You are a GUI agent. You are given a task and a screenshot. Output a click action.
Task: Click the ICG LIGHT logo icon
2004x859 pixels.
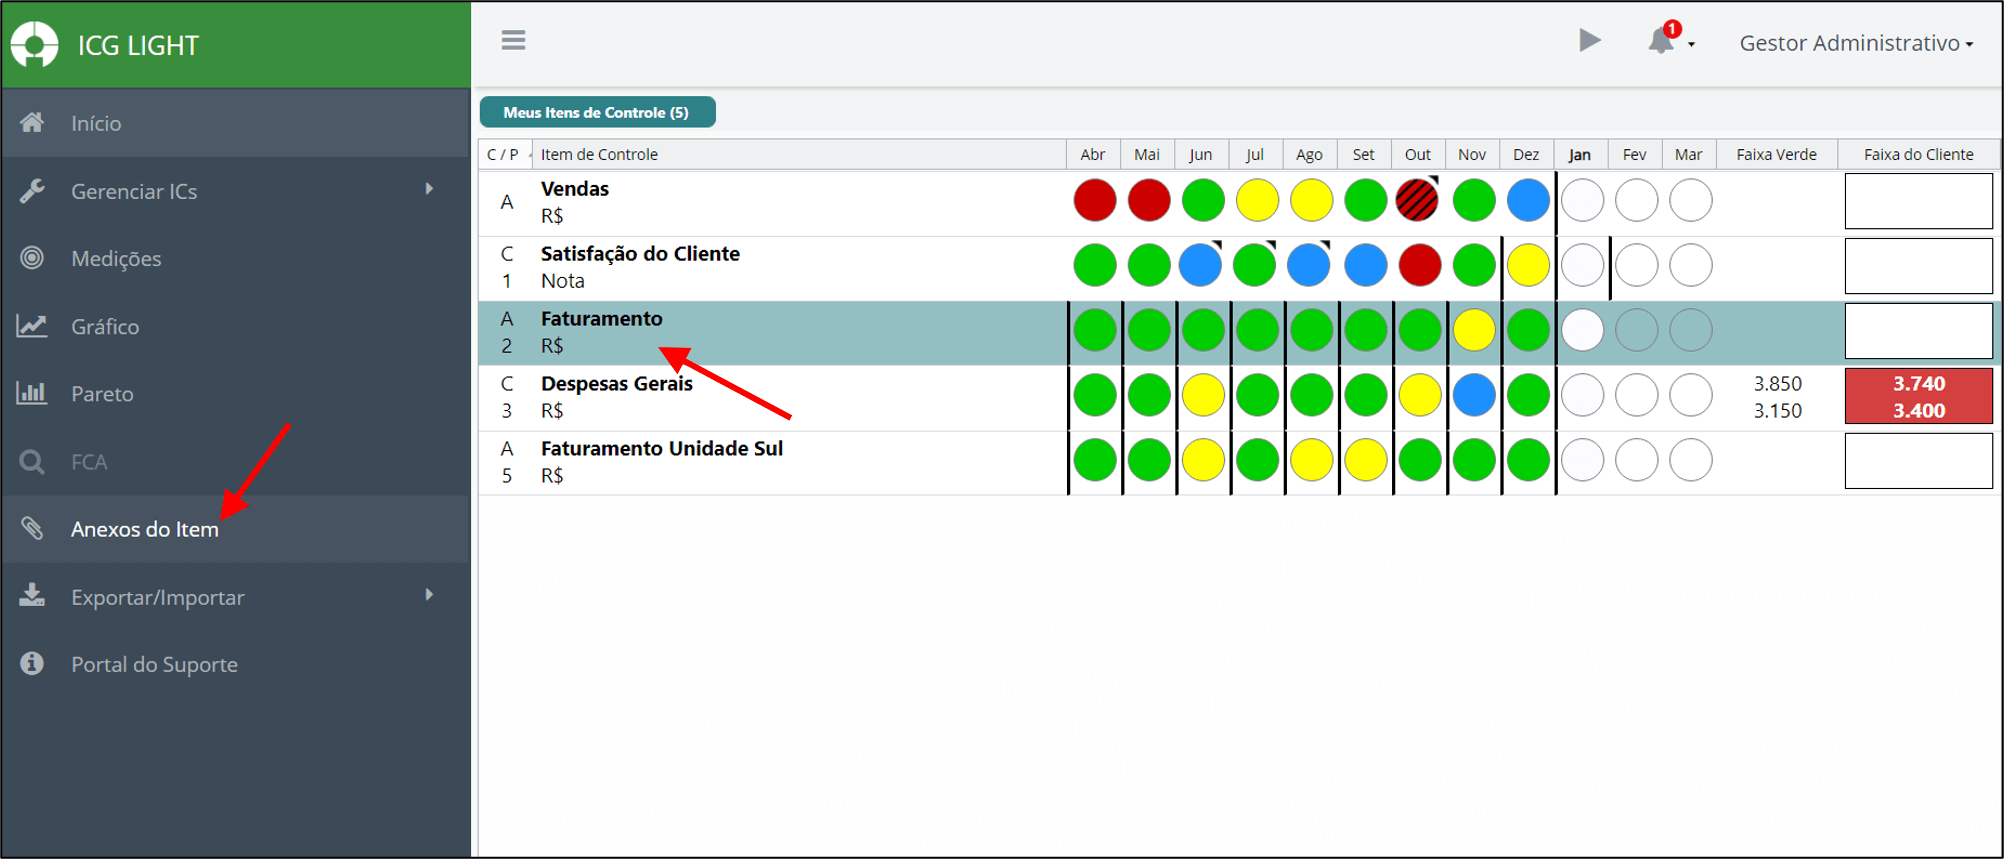pos(35,45)
